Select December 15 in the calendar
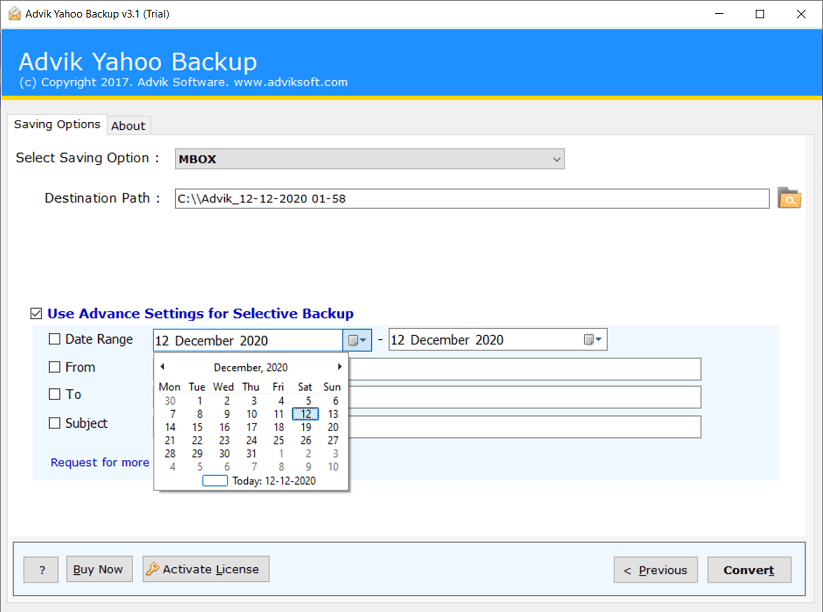Viewport: 823px width, 612px height. click(197, 427)
